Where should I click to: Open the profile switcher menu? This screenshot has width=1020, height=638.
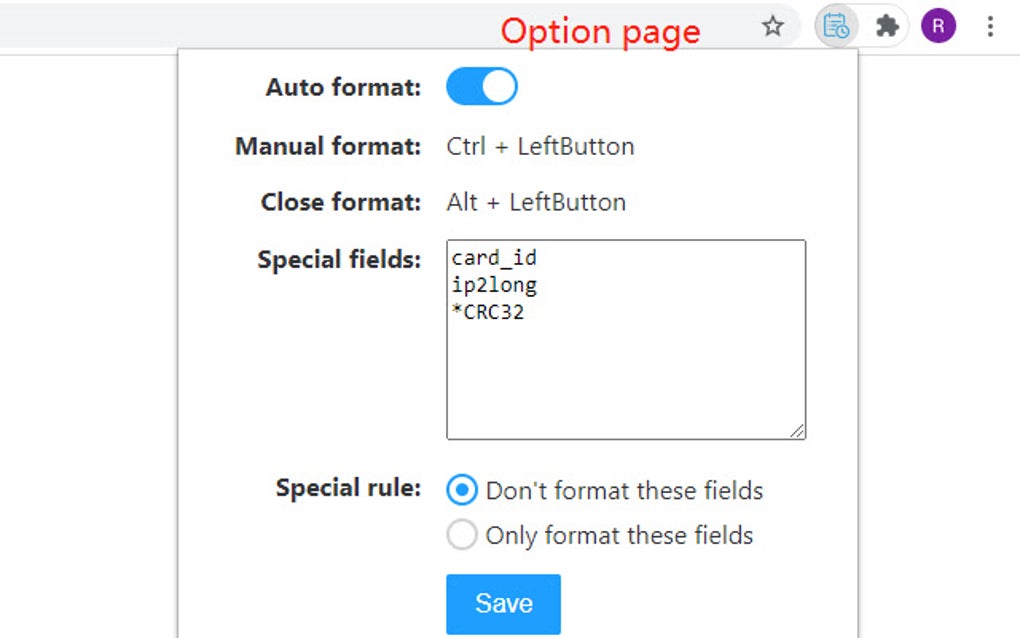tap(938, 26)
